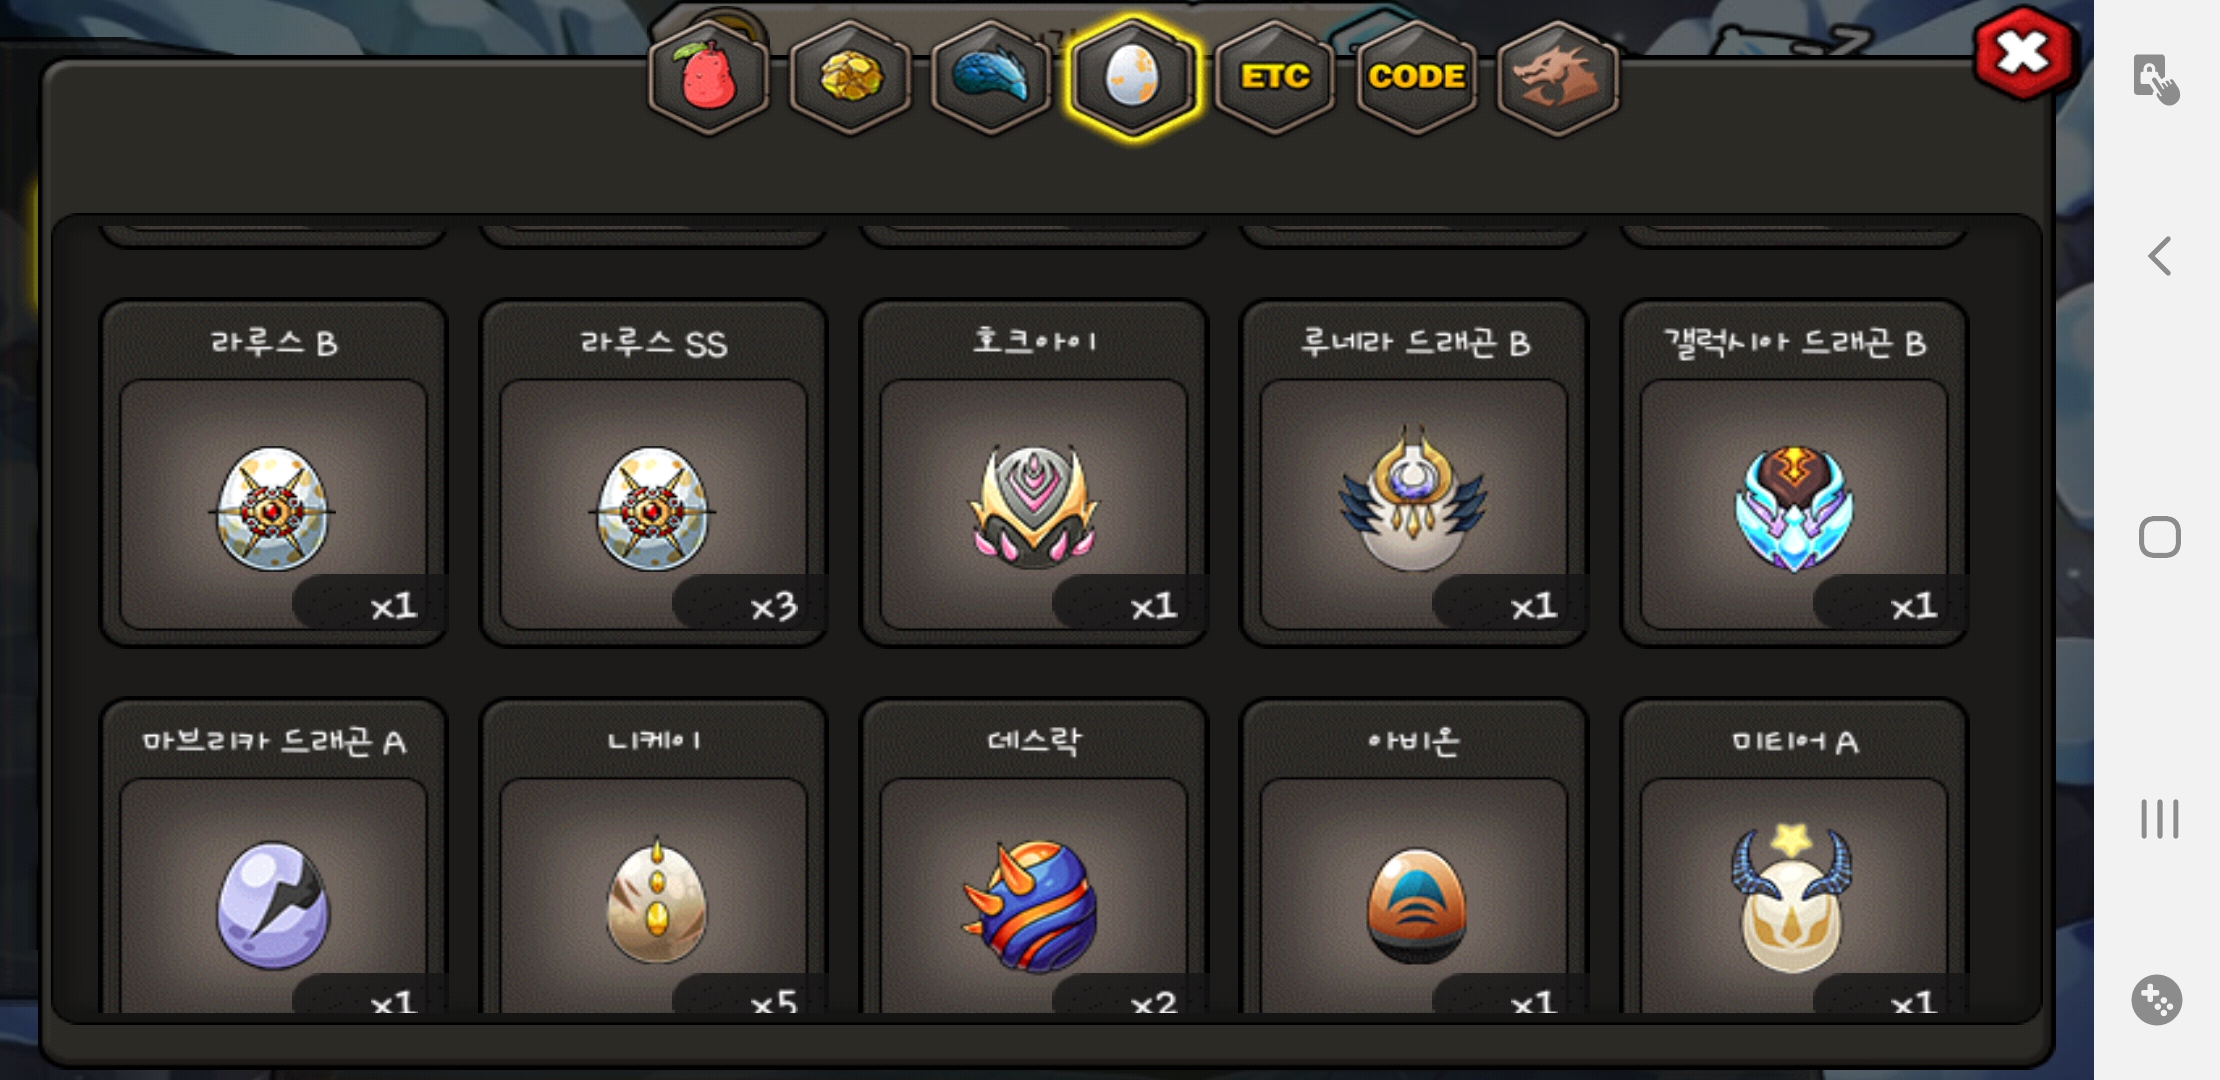This screenshot has width=2220, height=1080.
Task: Tap the 마브리카 드래곤 A egg
Action: (x=273, y=857)
